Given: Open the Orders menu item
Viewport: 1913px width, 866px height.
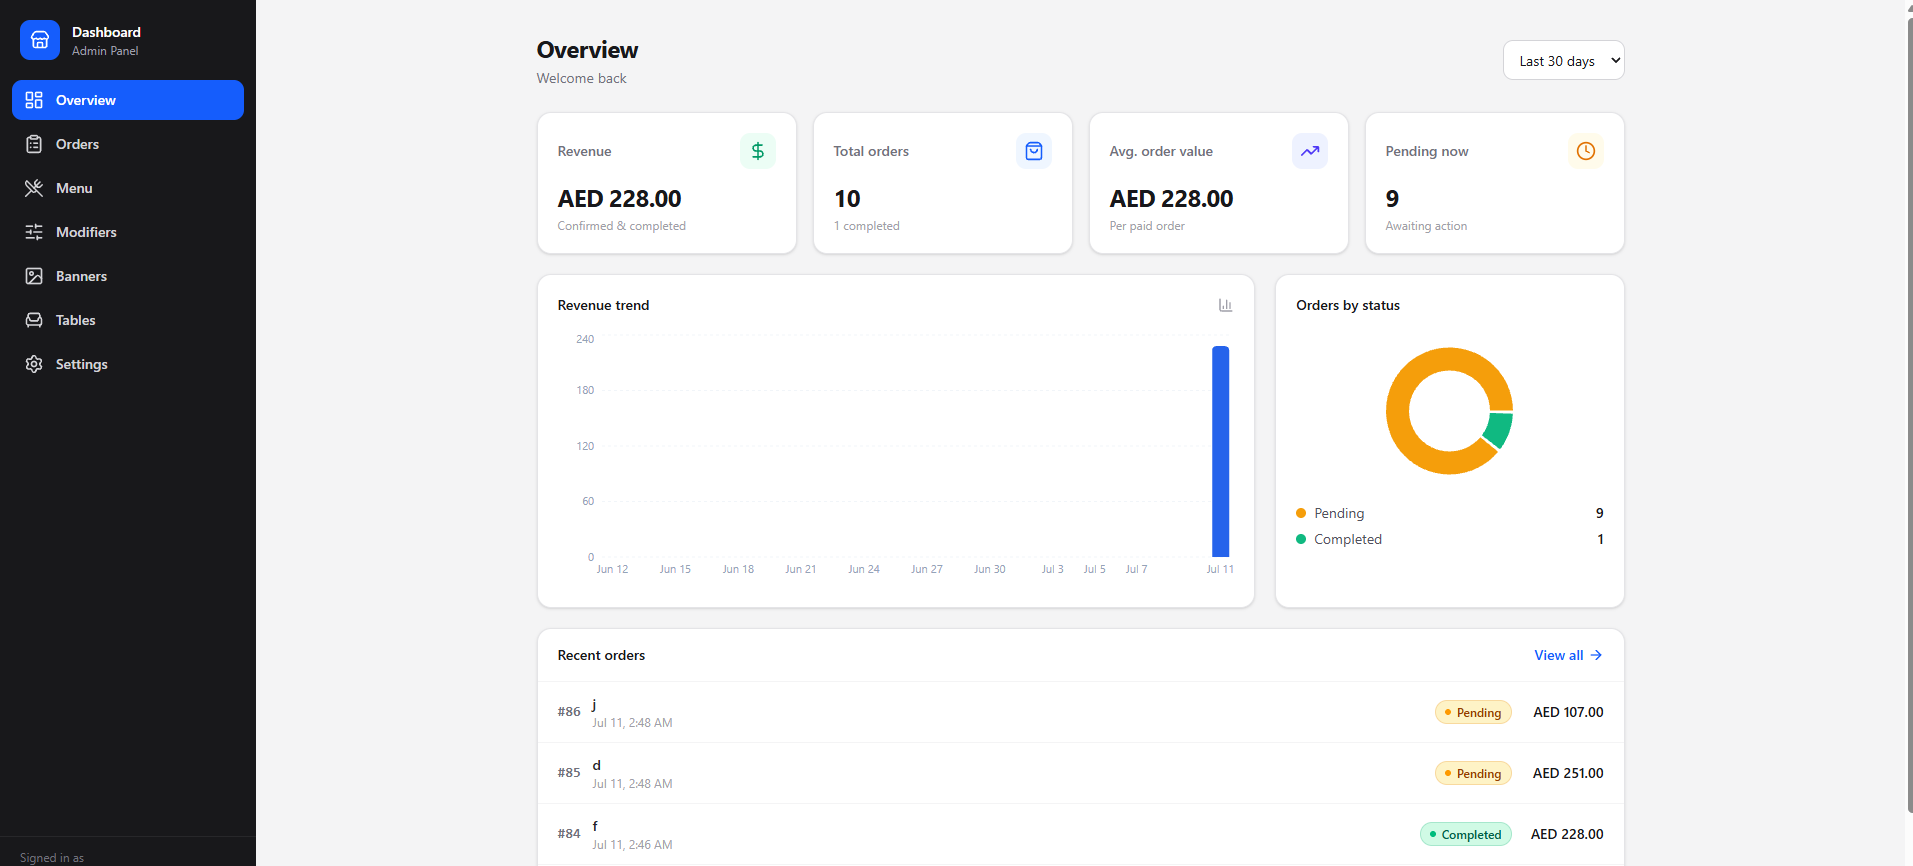Looking at the screenshot, I should coord(128,144).
